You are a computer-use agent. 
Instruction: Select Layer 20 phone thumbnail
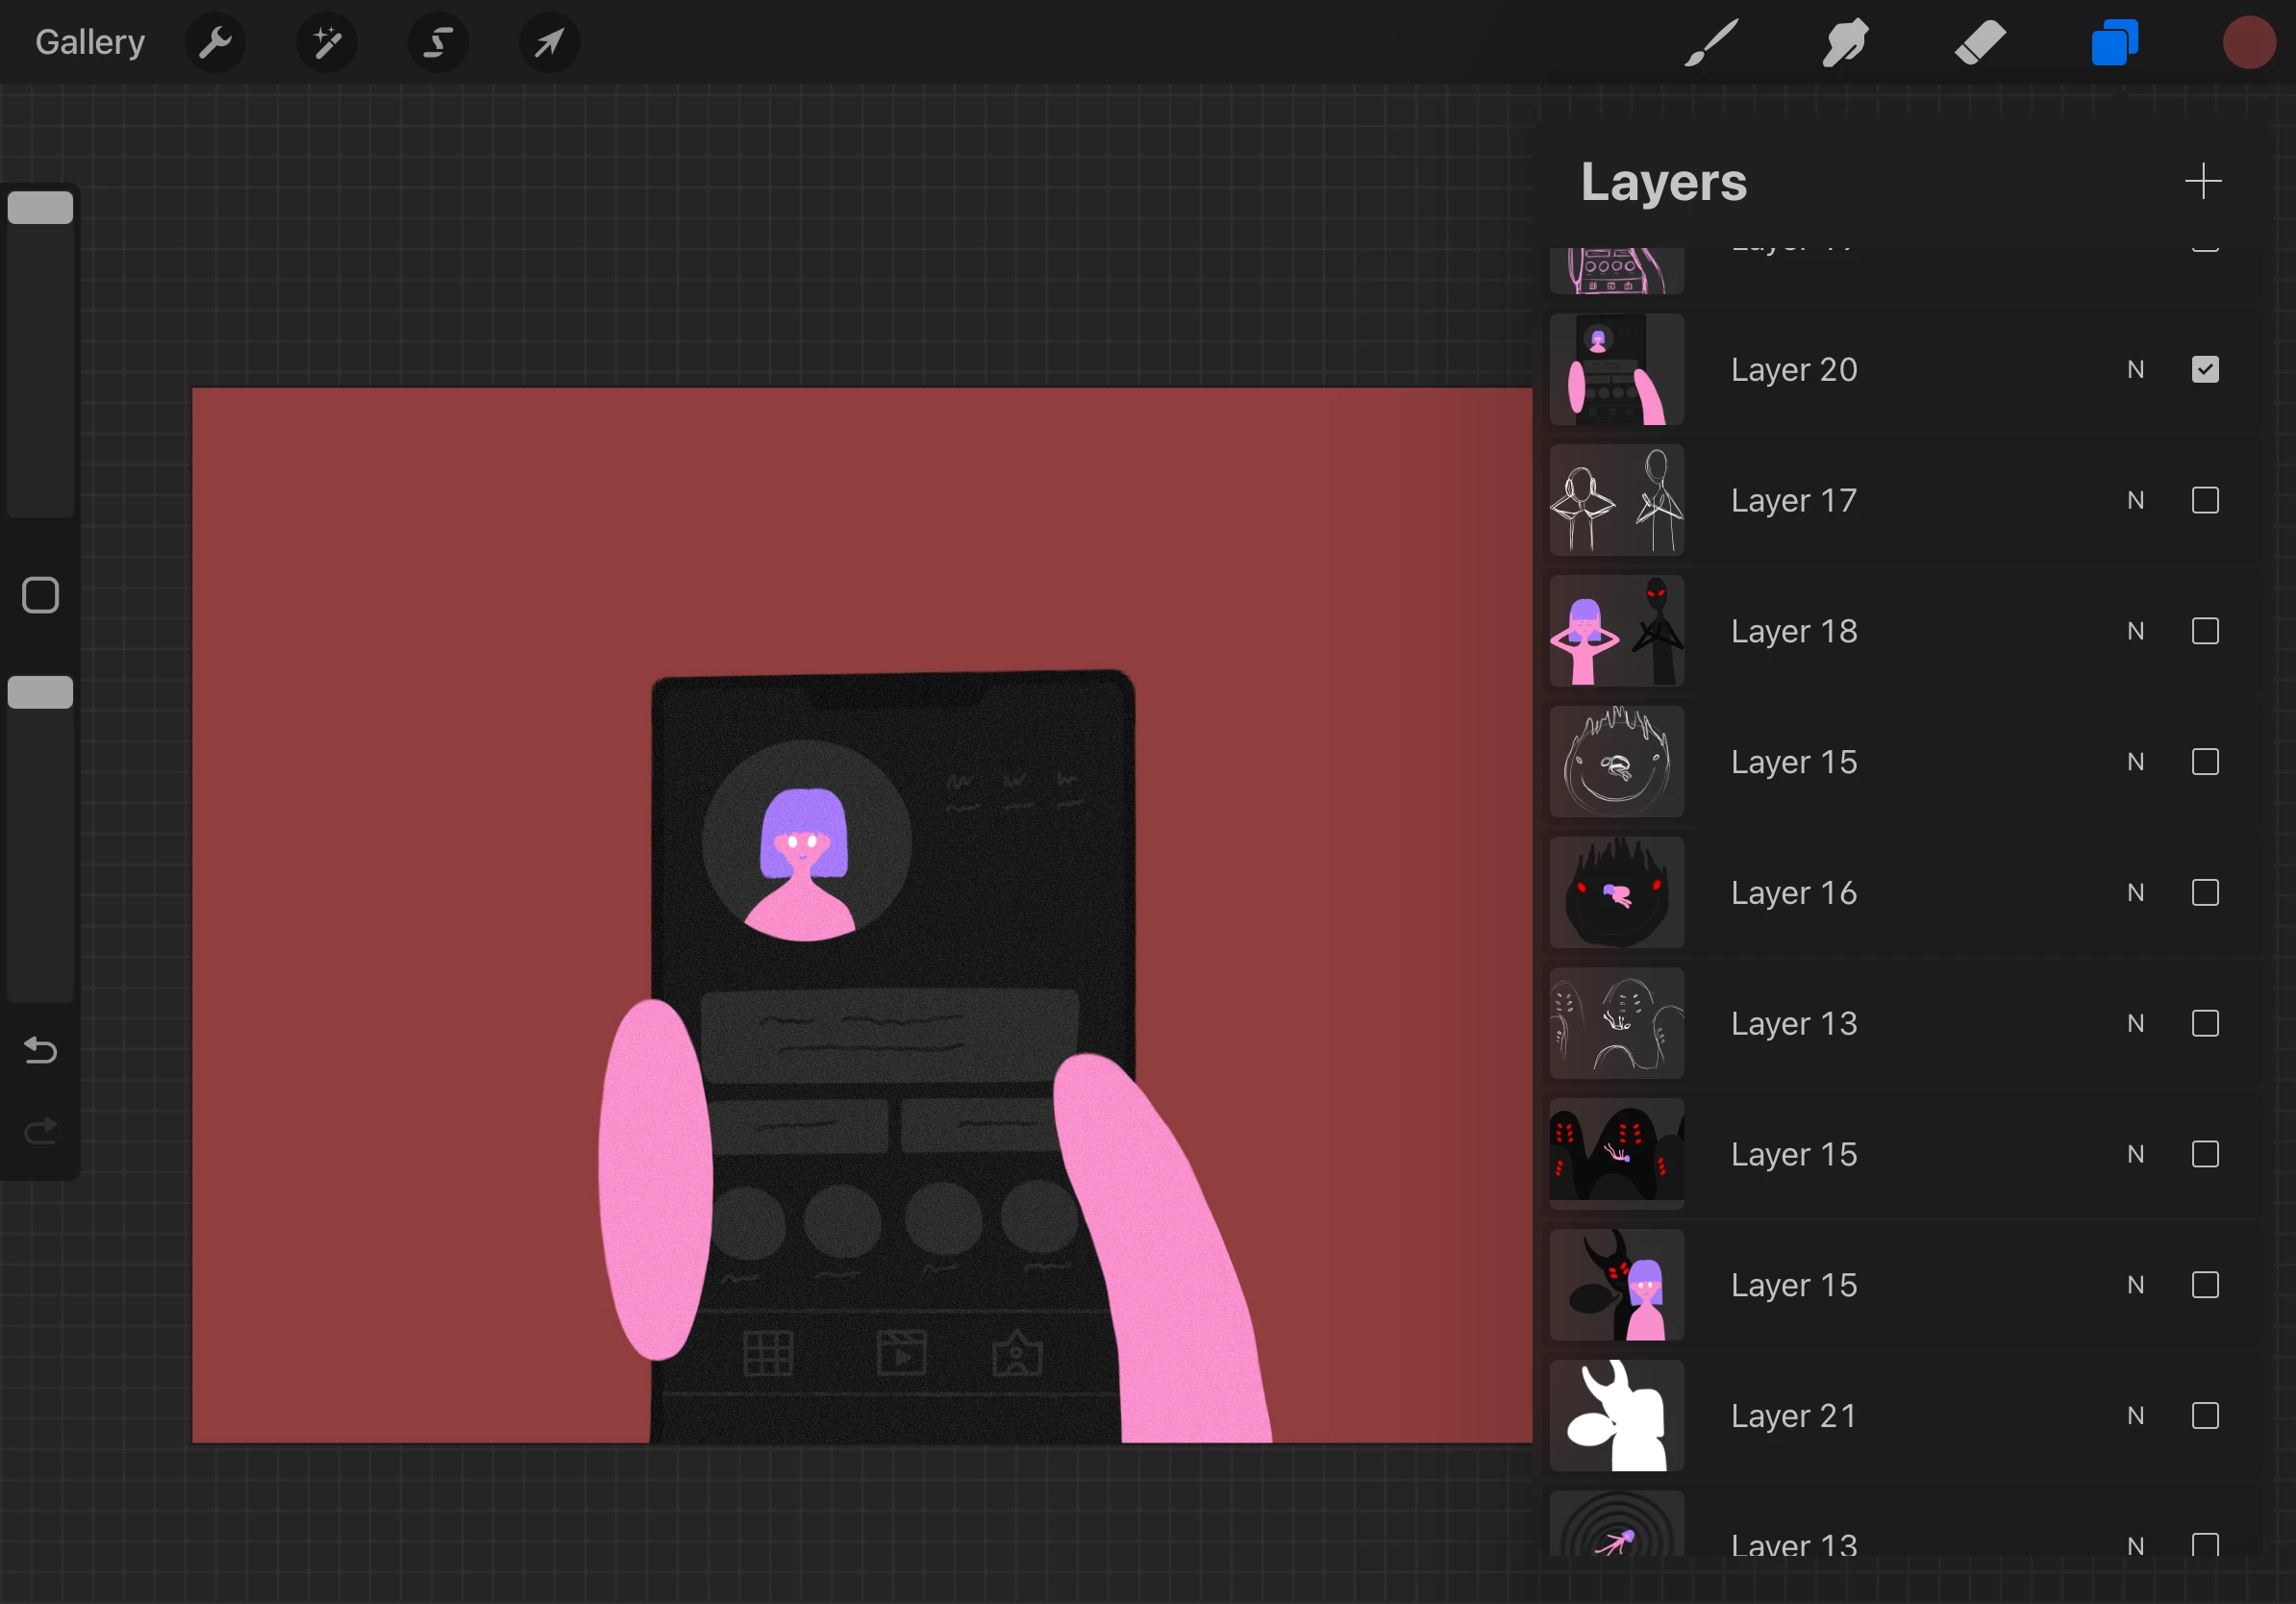tap(1617, 369)
